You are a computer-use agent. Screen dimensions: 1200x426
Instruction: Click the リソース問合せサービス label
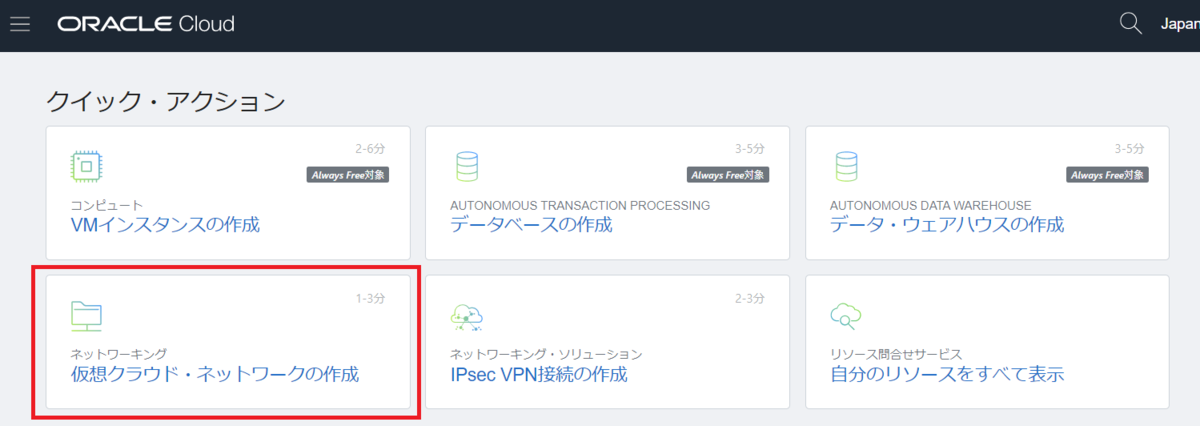tap(896, 355)
